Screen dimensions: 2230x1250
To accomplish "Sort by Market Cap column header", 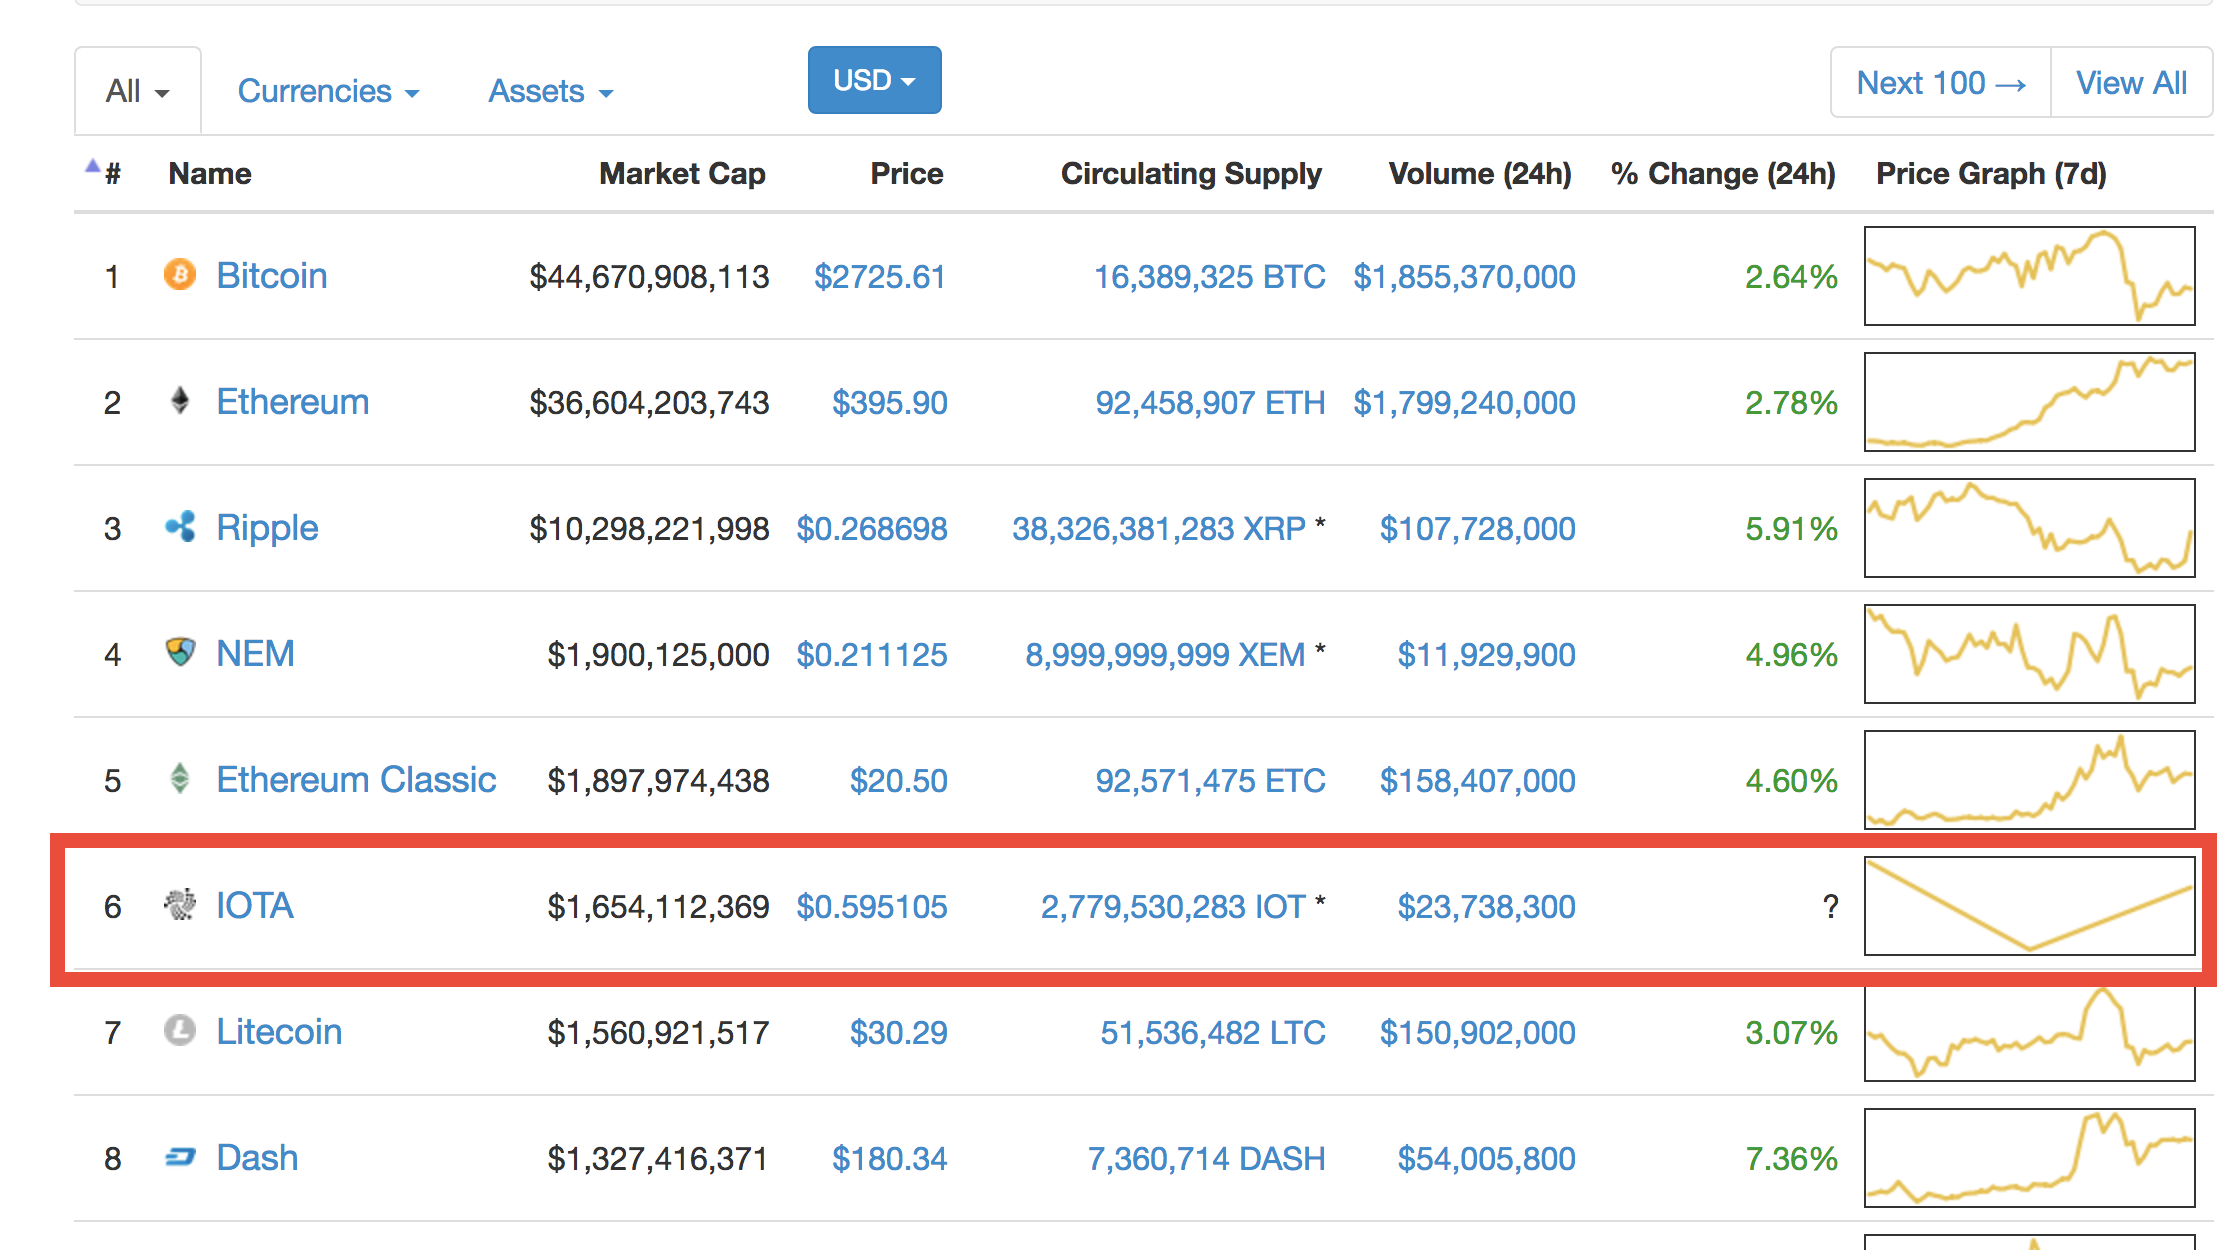I will click(x=682, y=174).
